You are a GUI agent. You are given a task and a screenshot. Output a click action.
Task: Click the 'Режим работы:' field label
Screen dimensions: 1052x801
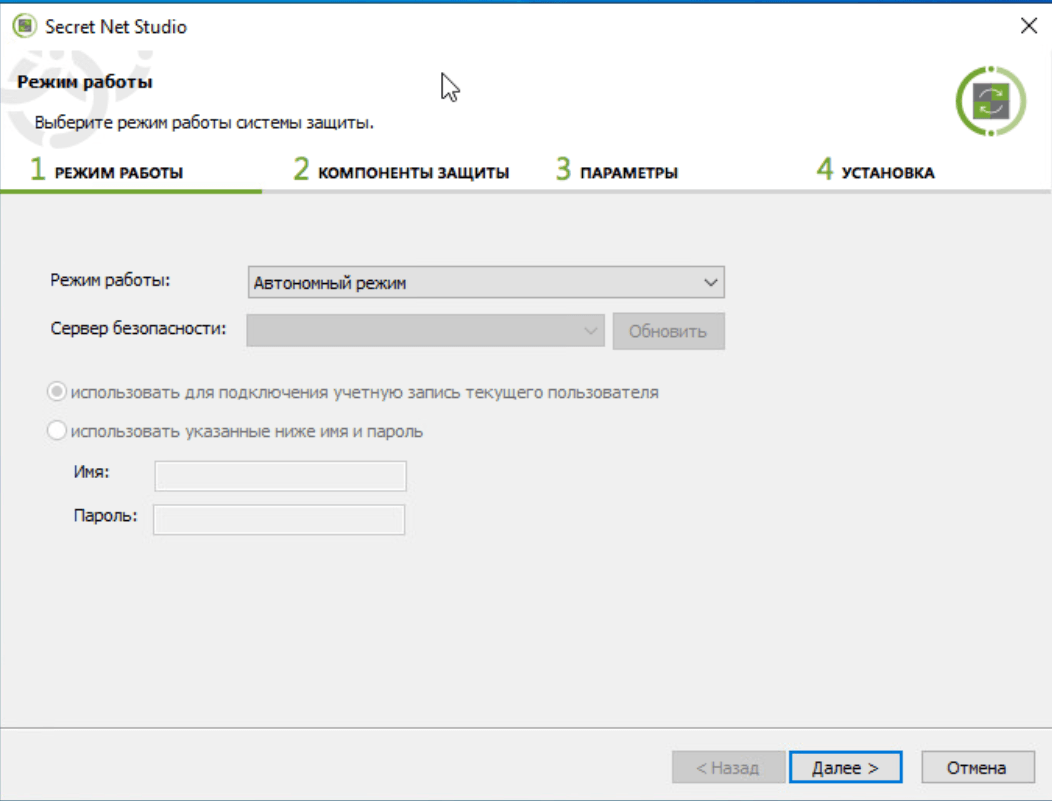(x=110, y=280)
